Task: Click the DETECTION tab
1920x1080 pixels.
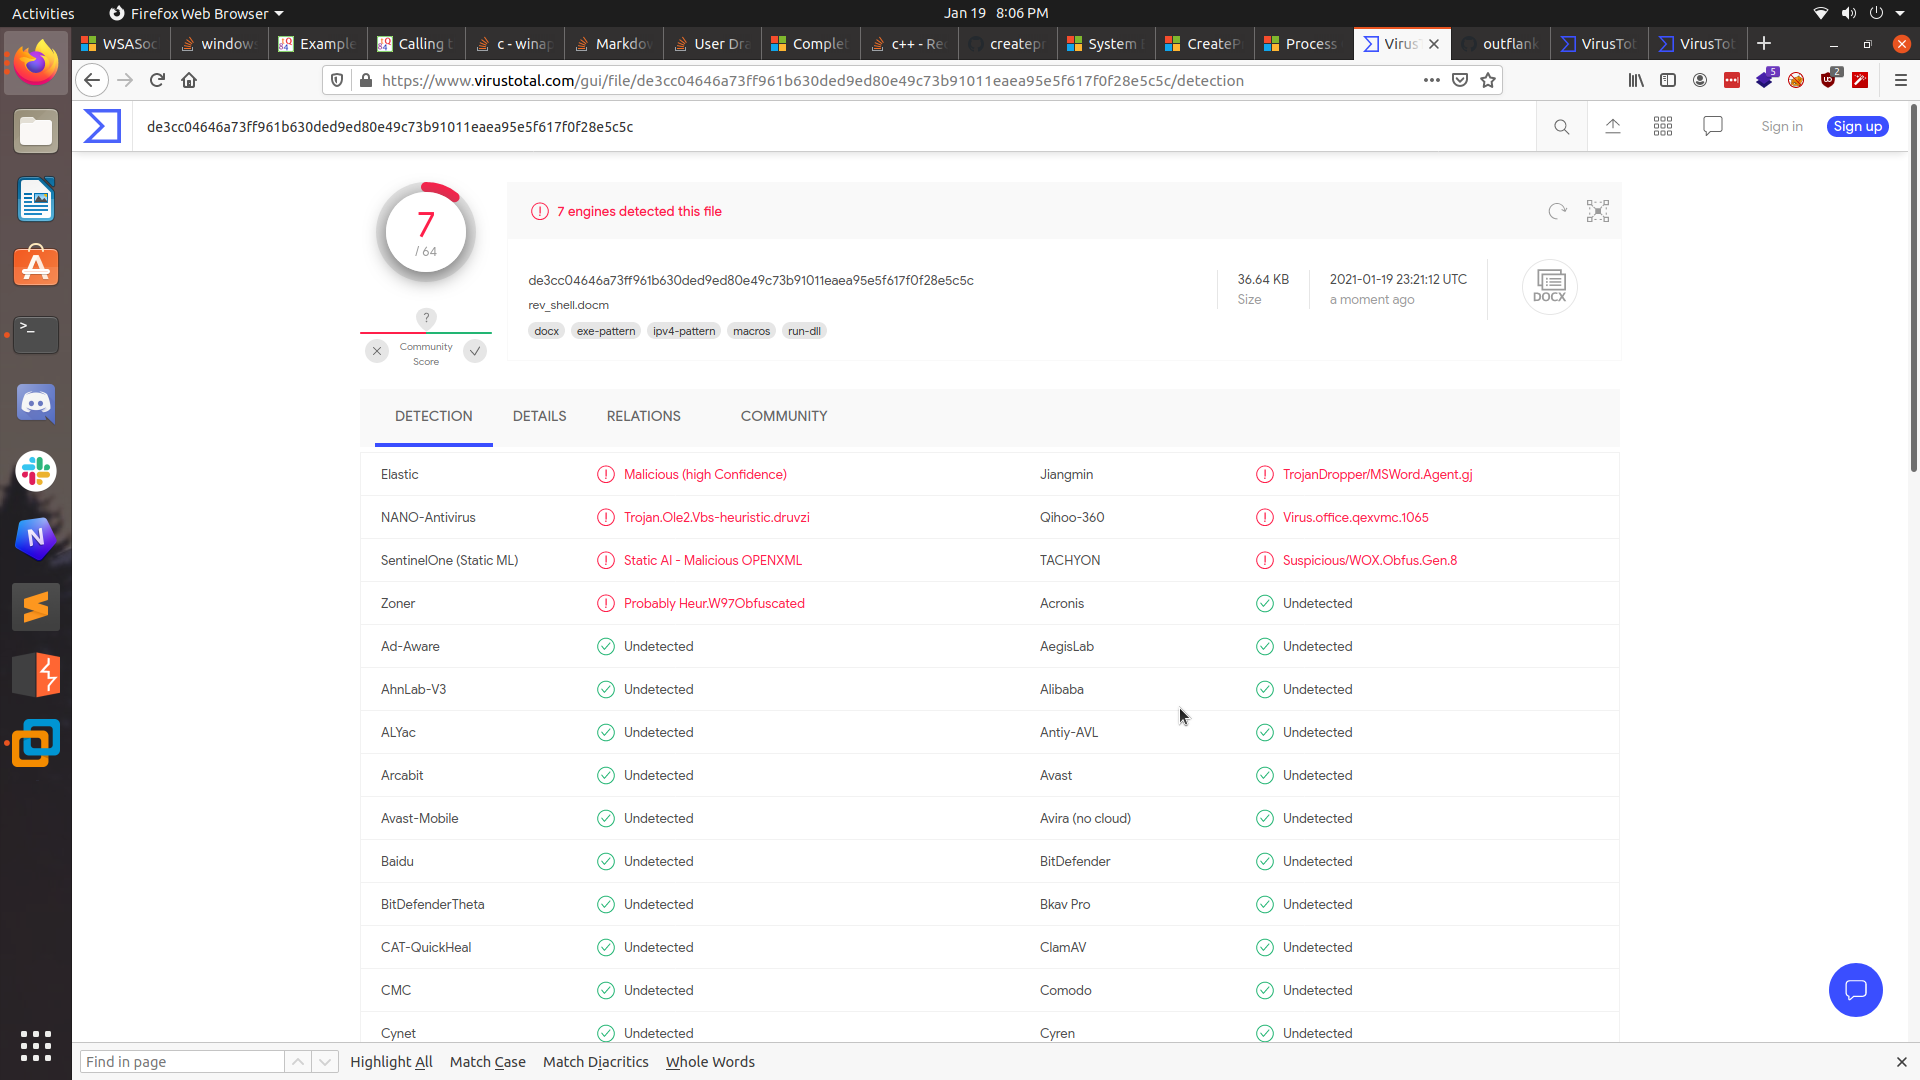Action: [x=434, y=415]
